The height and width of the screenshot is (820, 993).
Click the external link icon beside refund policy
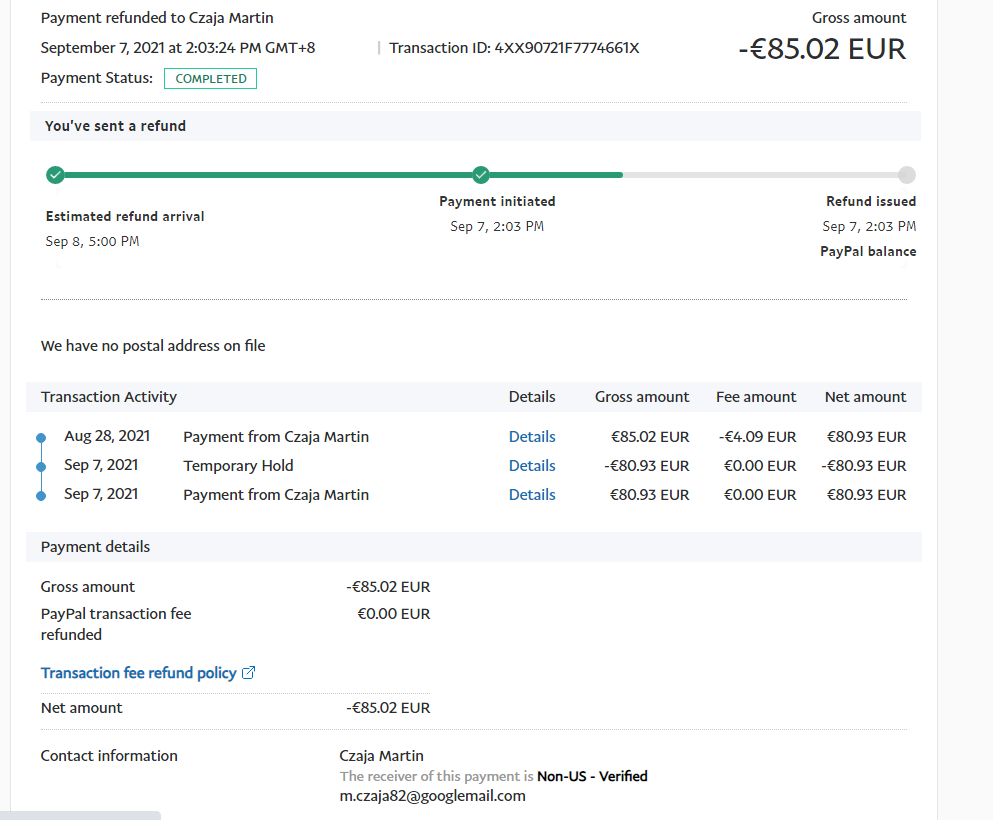click(x=249, y=673)
